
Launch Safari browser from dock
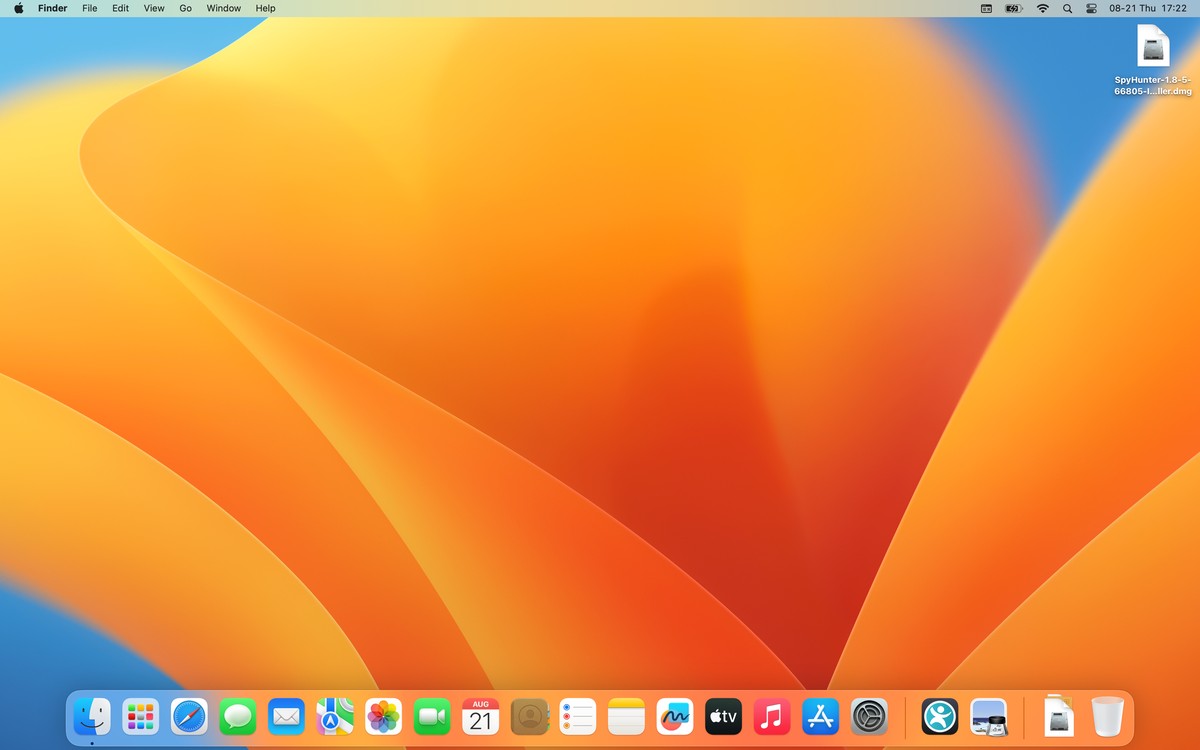click(189, 717)
